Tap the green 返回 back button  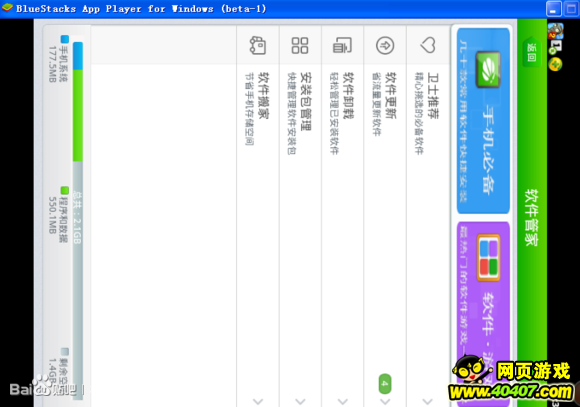[532, 52]
